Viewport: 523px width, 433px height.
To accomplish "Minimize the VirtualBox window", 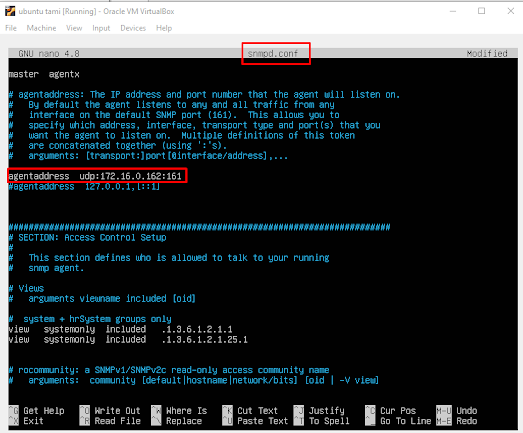I will pos(453,11).
